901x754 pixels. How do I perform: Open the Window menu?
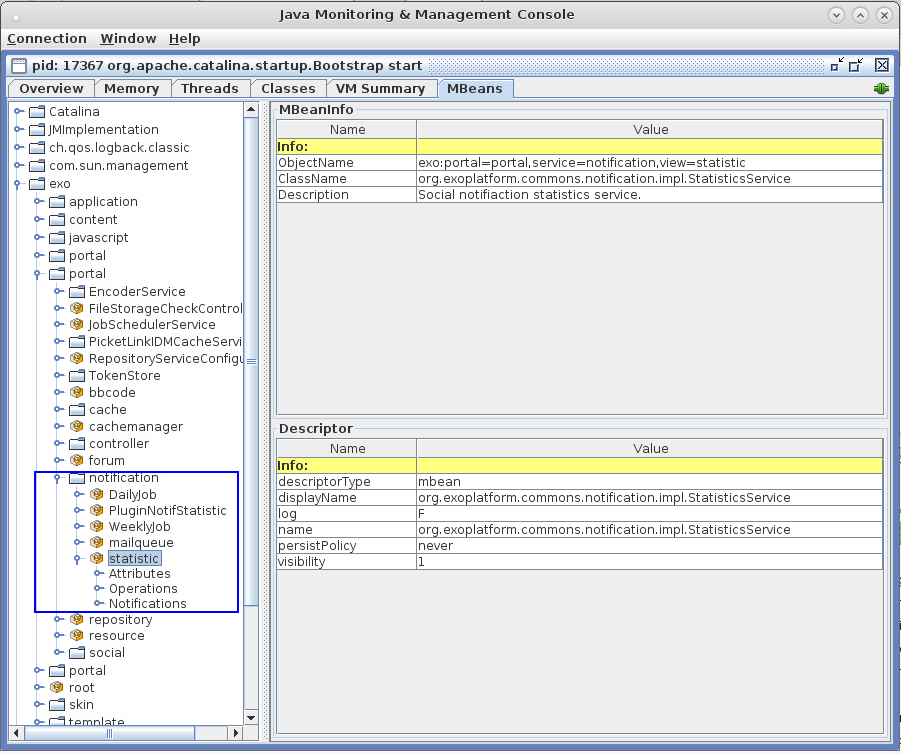tap(128, 39)
